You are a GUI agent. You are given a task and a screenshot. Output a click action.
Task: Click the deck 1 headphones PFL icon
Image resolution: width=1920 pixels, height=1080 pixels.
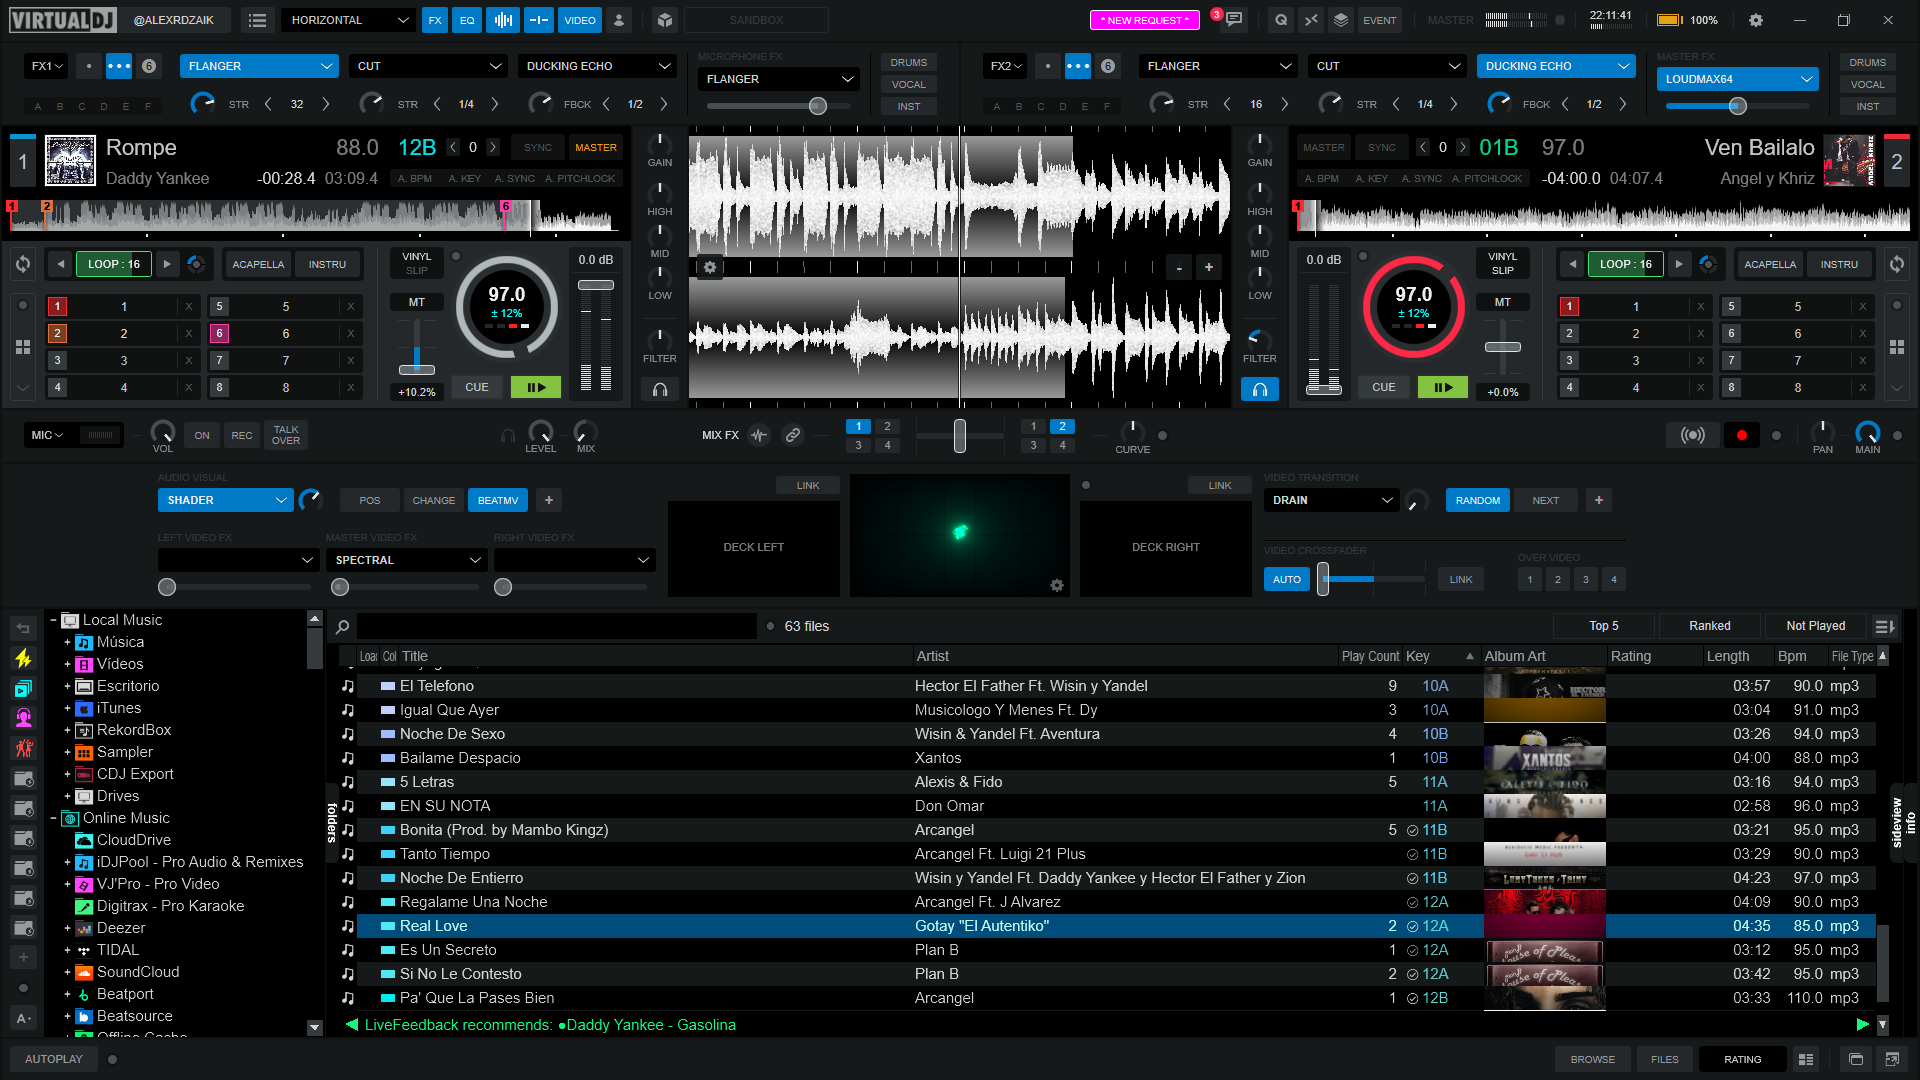click(x=660, y=389)
